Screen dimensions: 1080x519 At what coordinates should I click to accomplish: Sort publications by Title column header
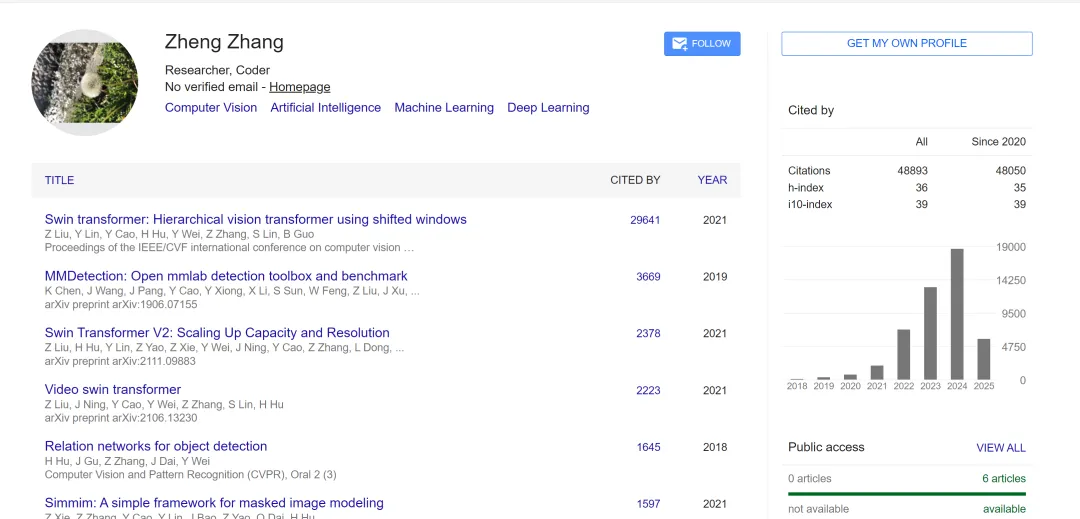coord(59,180)
